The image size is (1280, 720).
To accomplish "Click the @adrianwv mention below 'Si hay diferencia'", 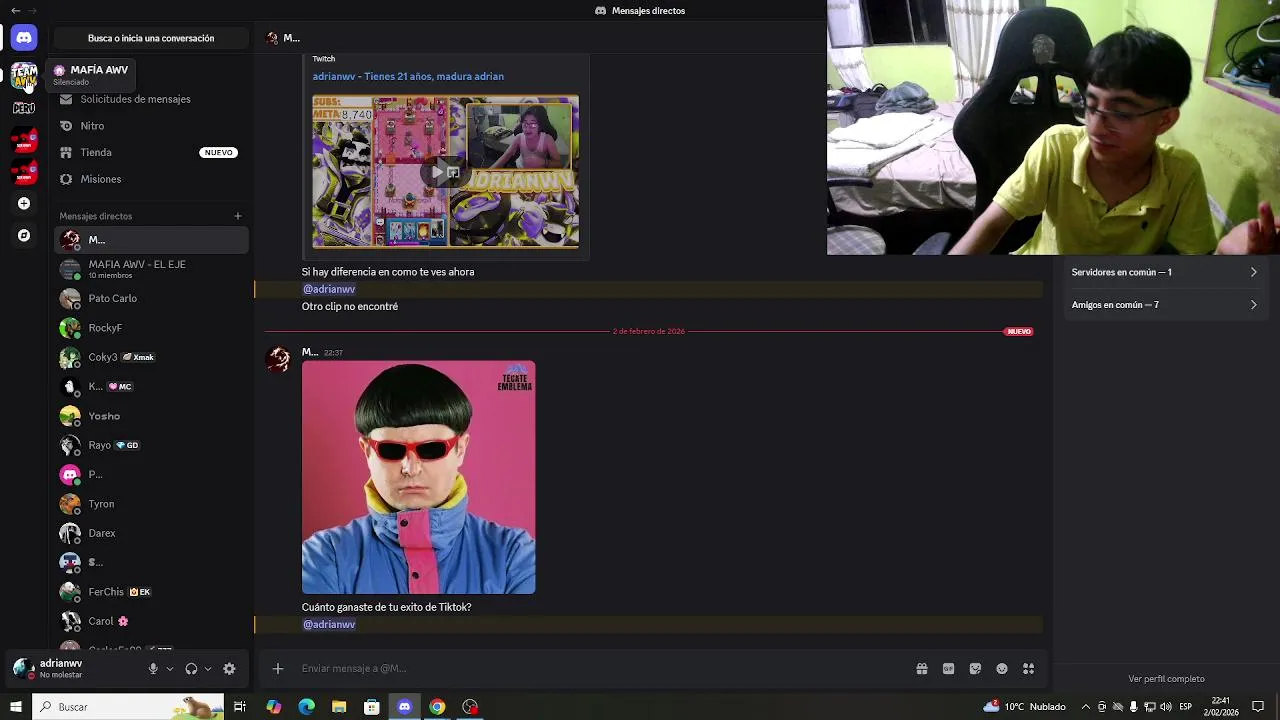I will pos(329,289).
